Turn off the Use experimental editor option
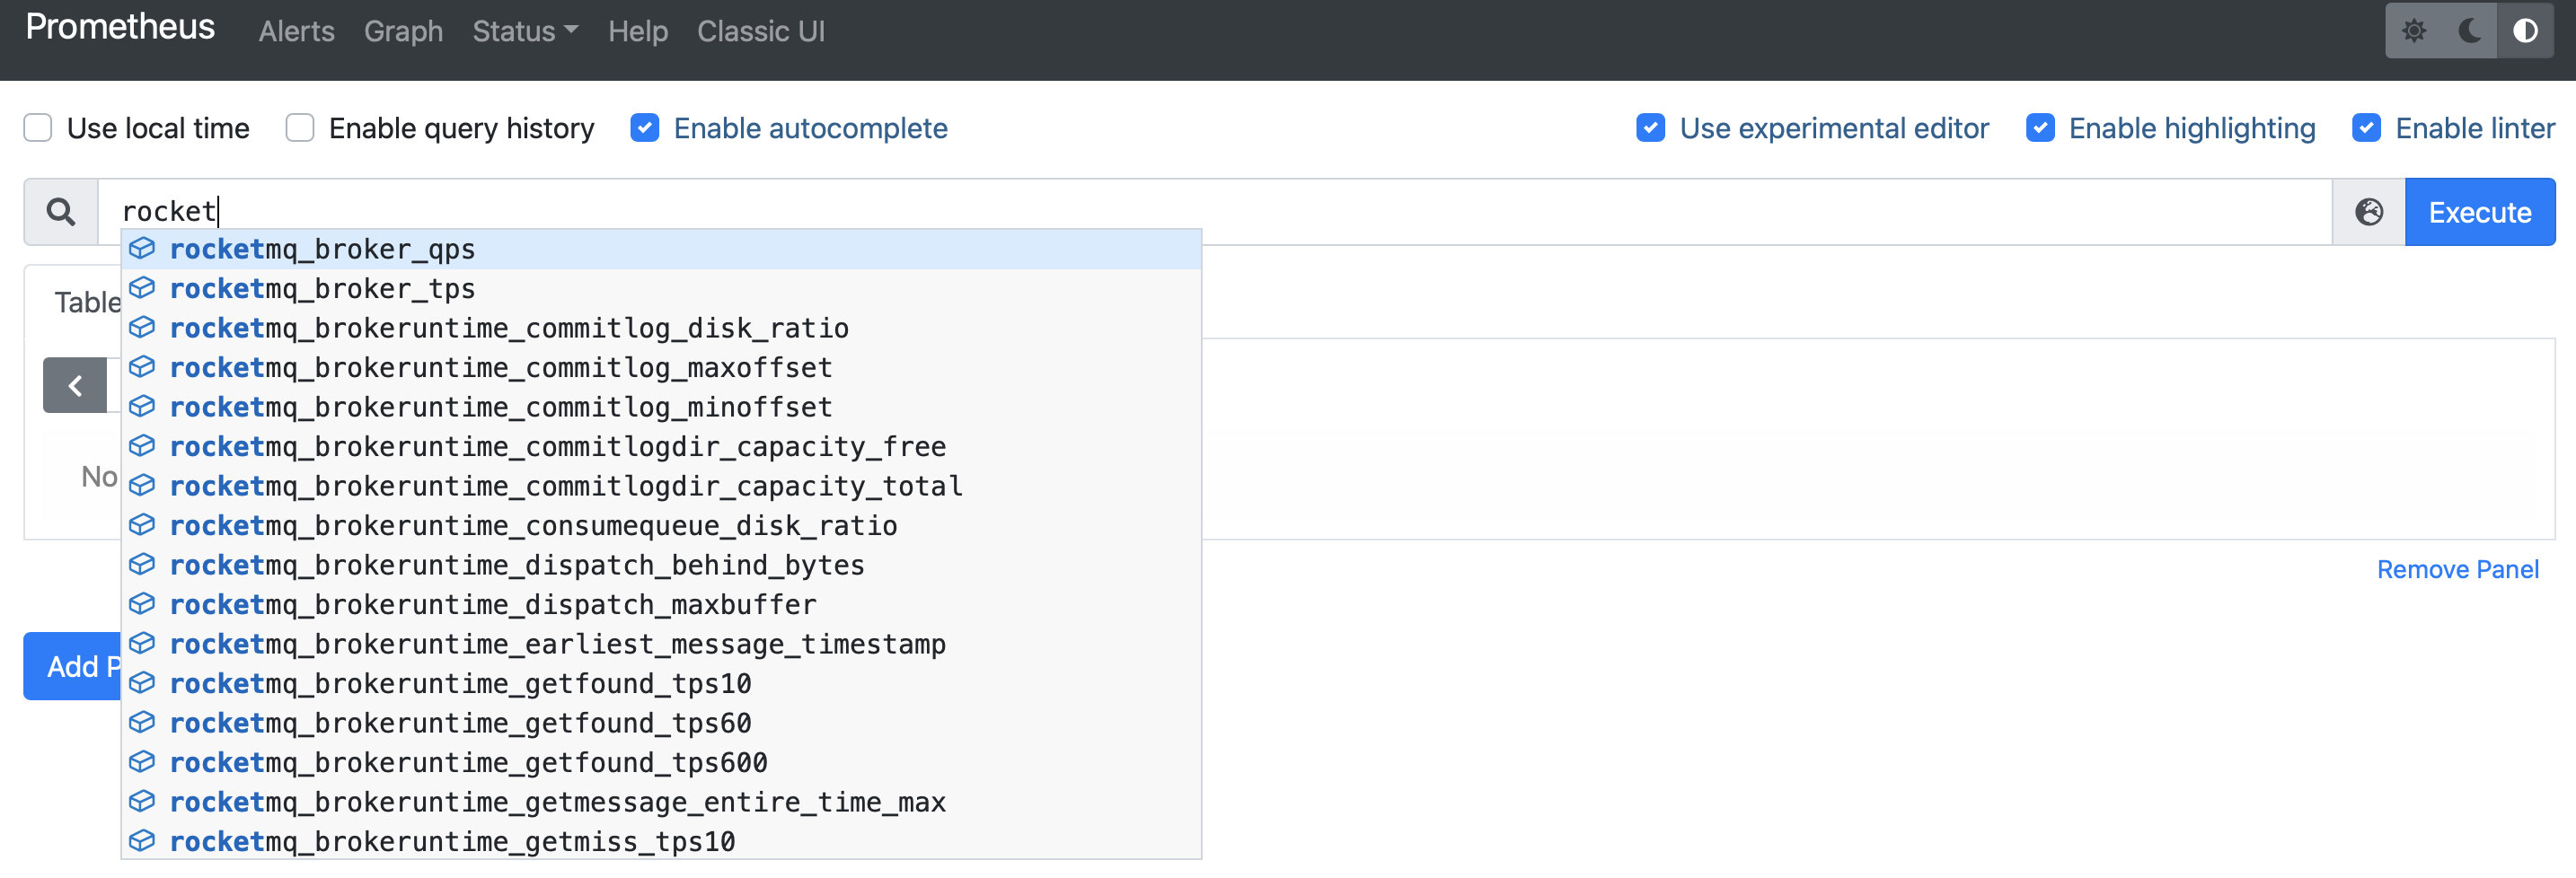Viewport: 2576px width, 878px height. 1652,128
